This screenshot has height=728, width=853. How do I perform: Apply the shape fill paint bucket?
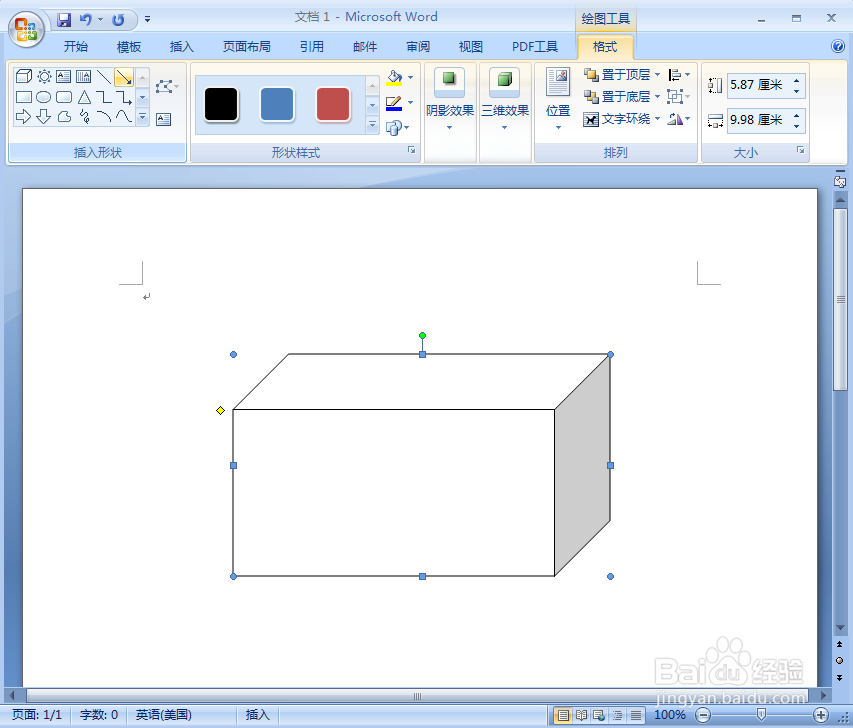click(x=394, y=78)
